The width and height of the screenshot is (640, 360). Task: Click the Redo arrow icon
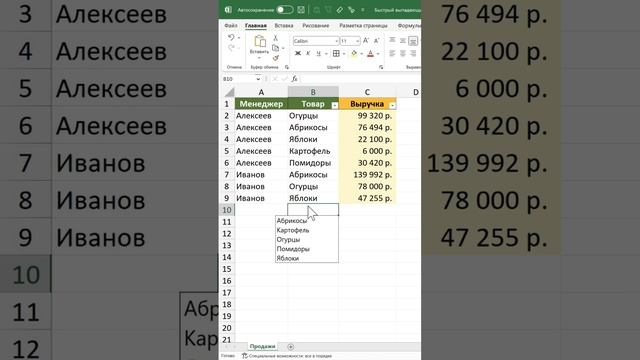coord(231,49)
